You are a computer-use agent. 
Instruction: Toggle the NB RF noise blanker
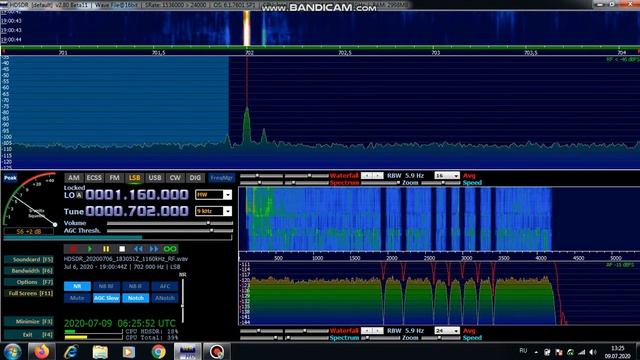(106, 286)
